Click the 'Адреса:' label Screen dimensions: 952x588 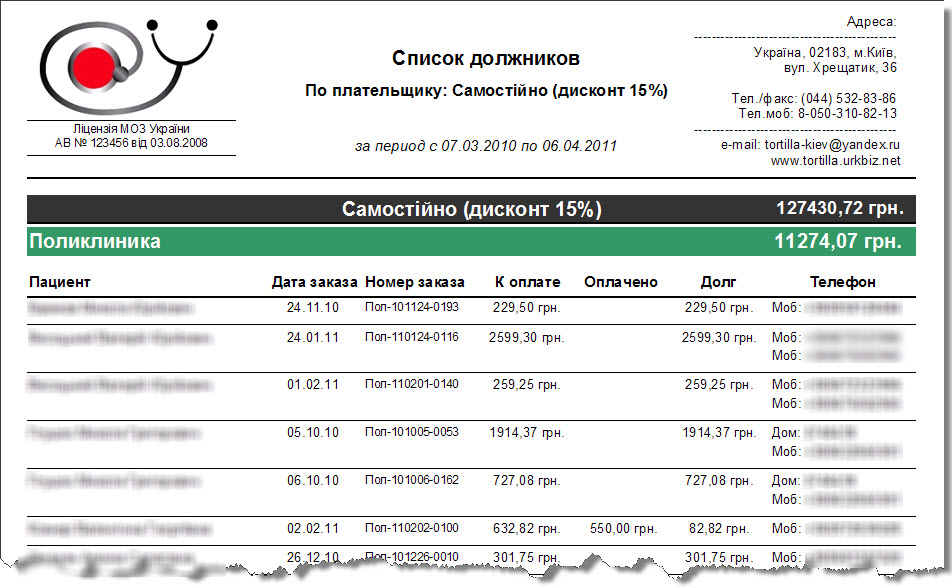(871, 22)
